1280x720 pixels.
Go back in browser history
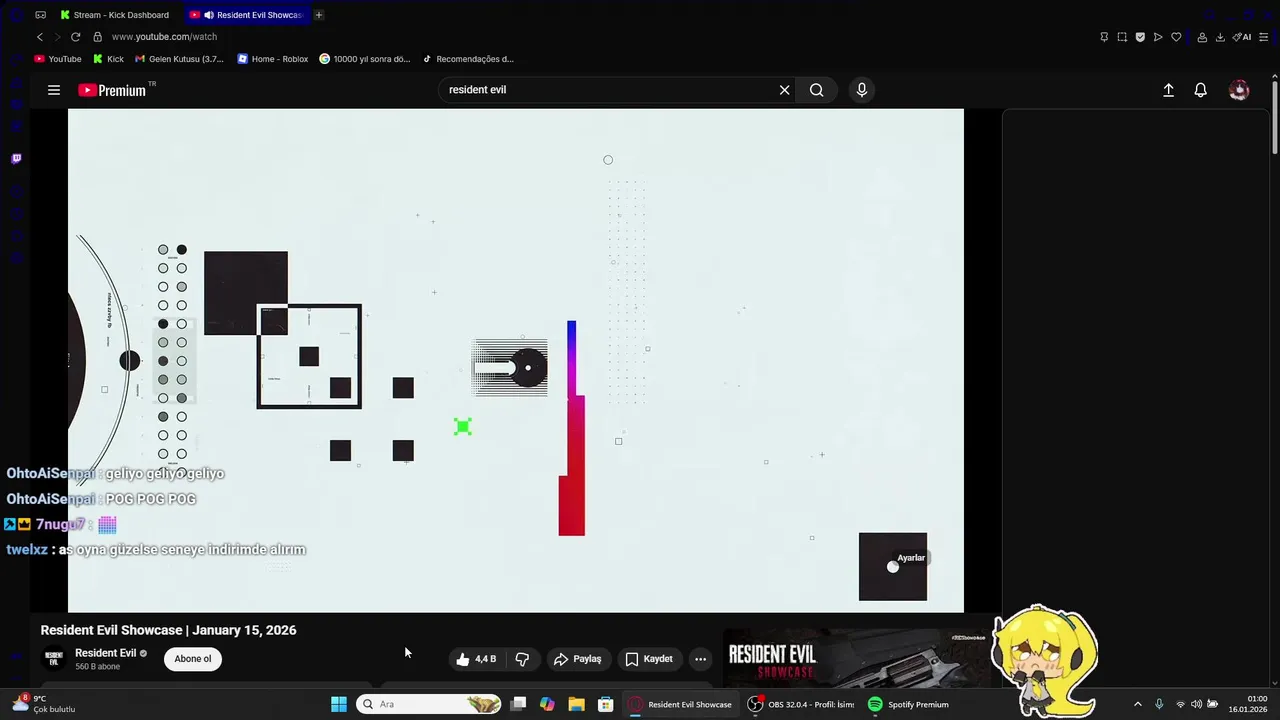[x=40, y=37]
